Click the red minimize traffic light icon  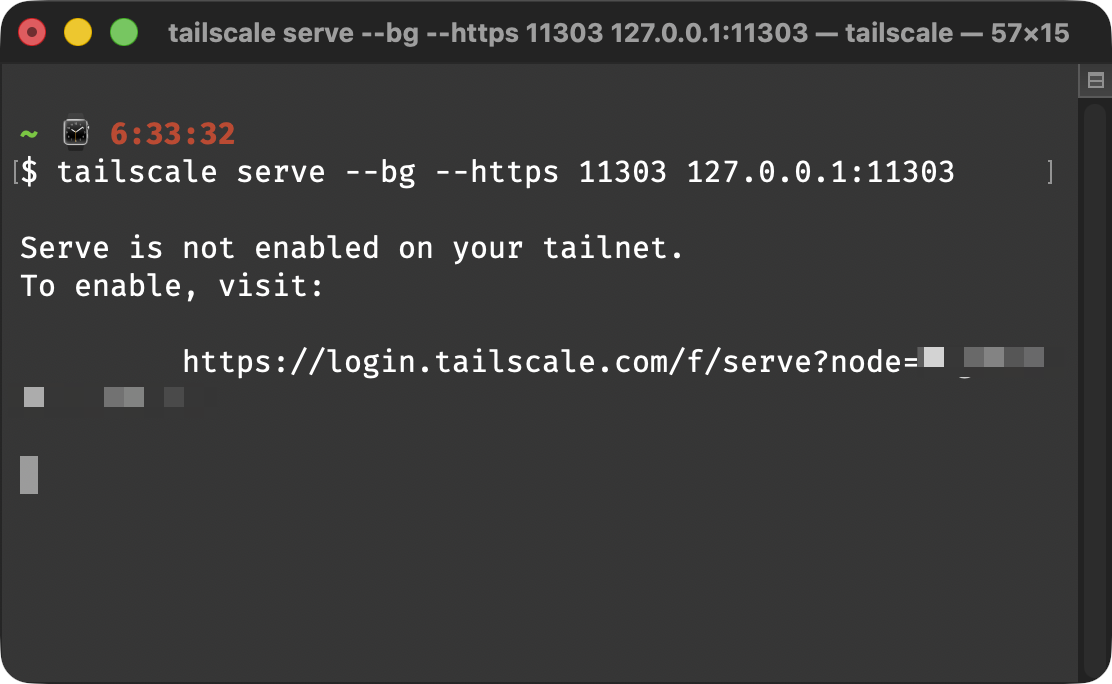pyautogui.click(x=32, y=31)
